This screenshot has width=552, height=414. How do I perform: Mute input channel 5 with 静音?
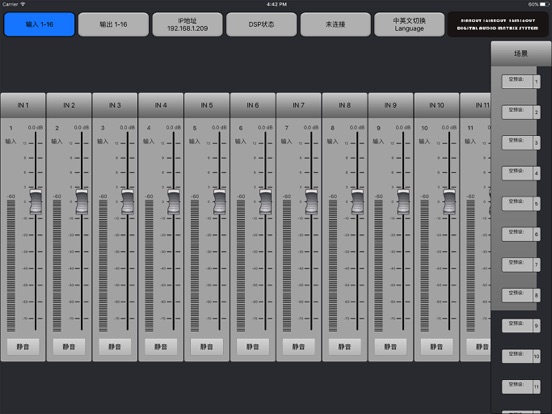point(207,347)
